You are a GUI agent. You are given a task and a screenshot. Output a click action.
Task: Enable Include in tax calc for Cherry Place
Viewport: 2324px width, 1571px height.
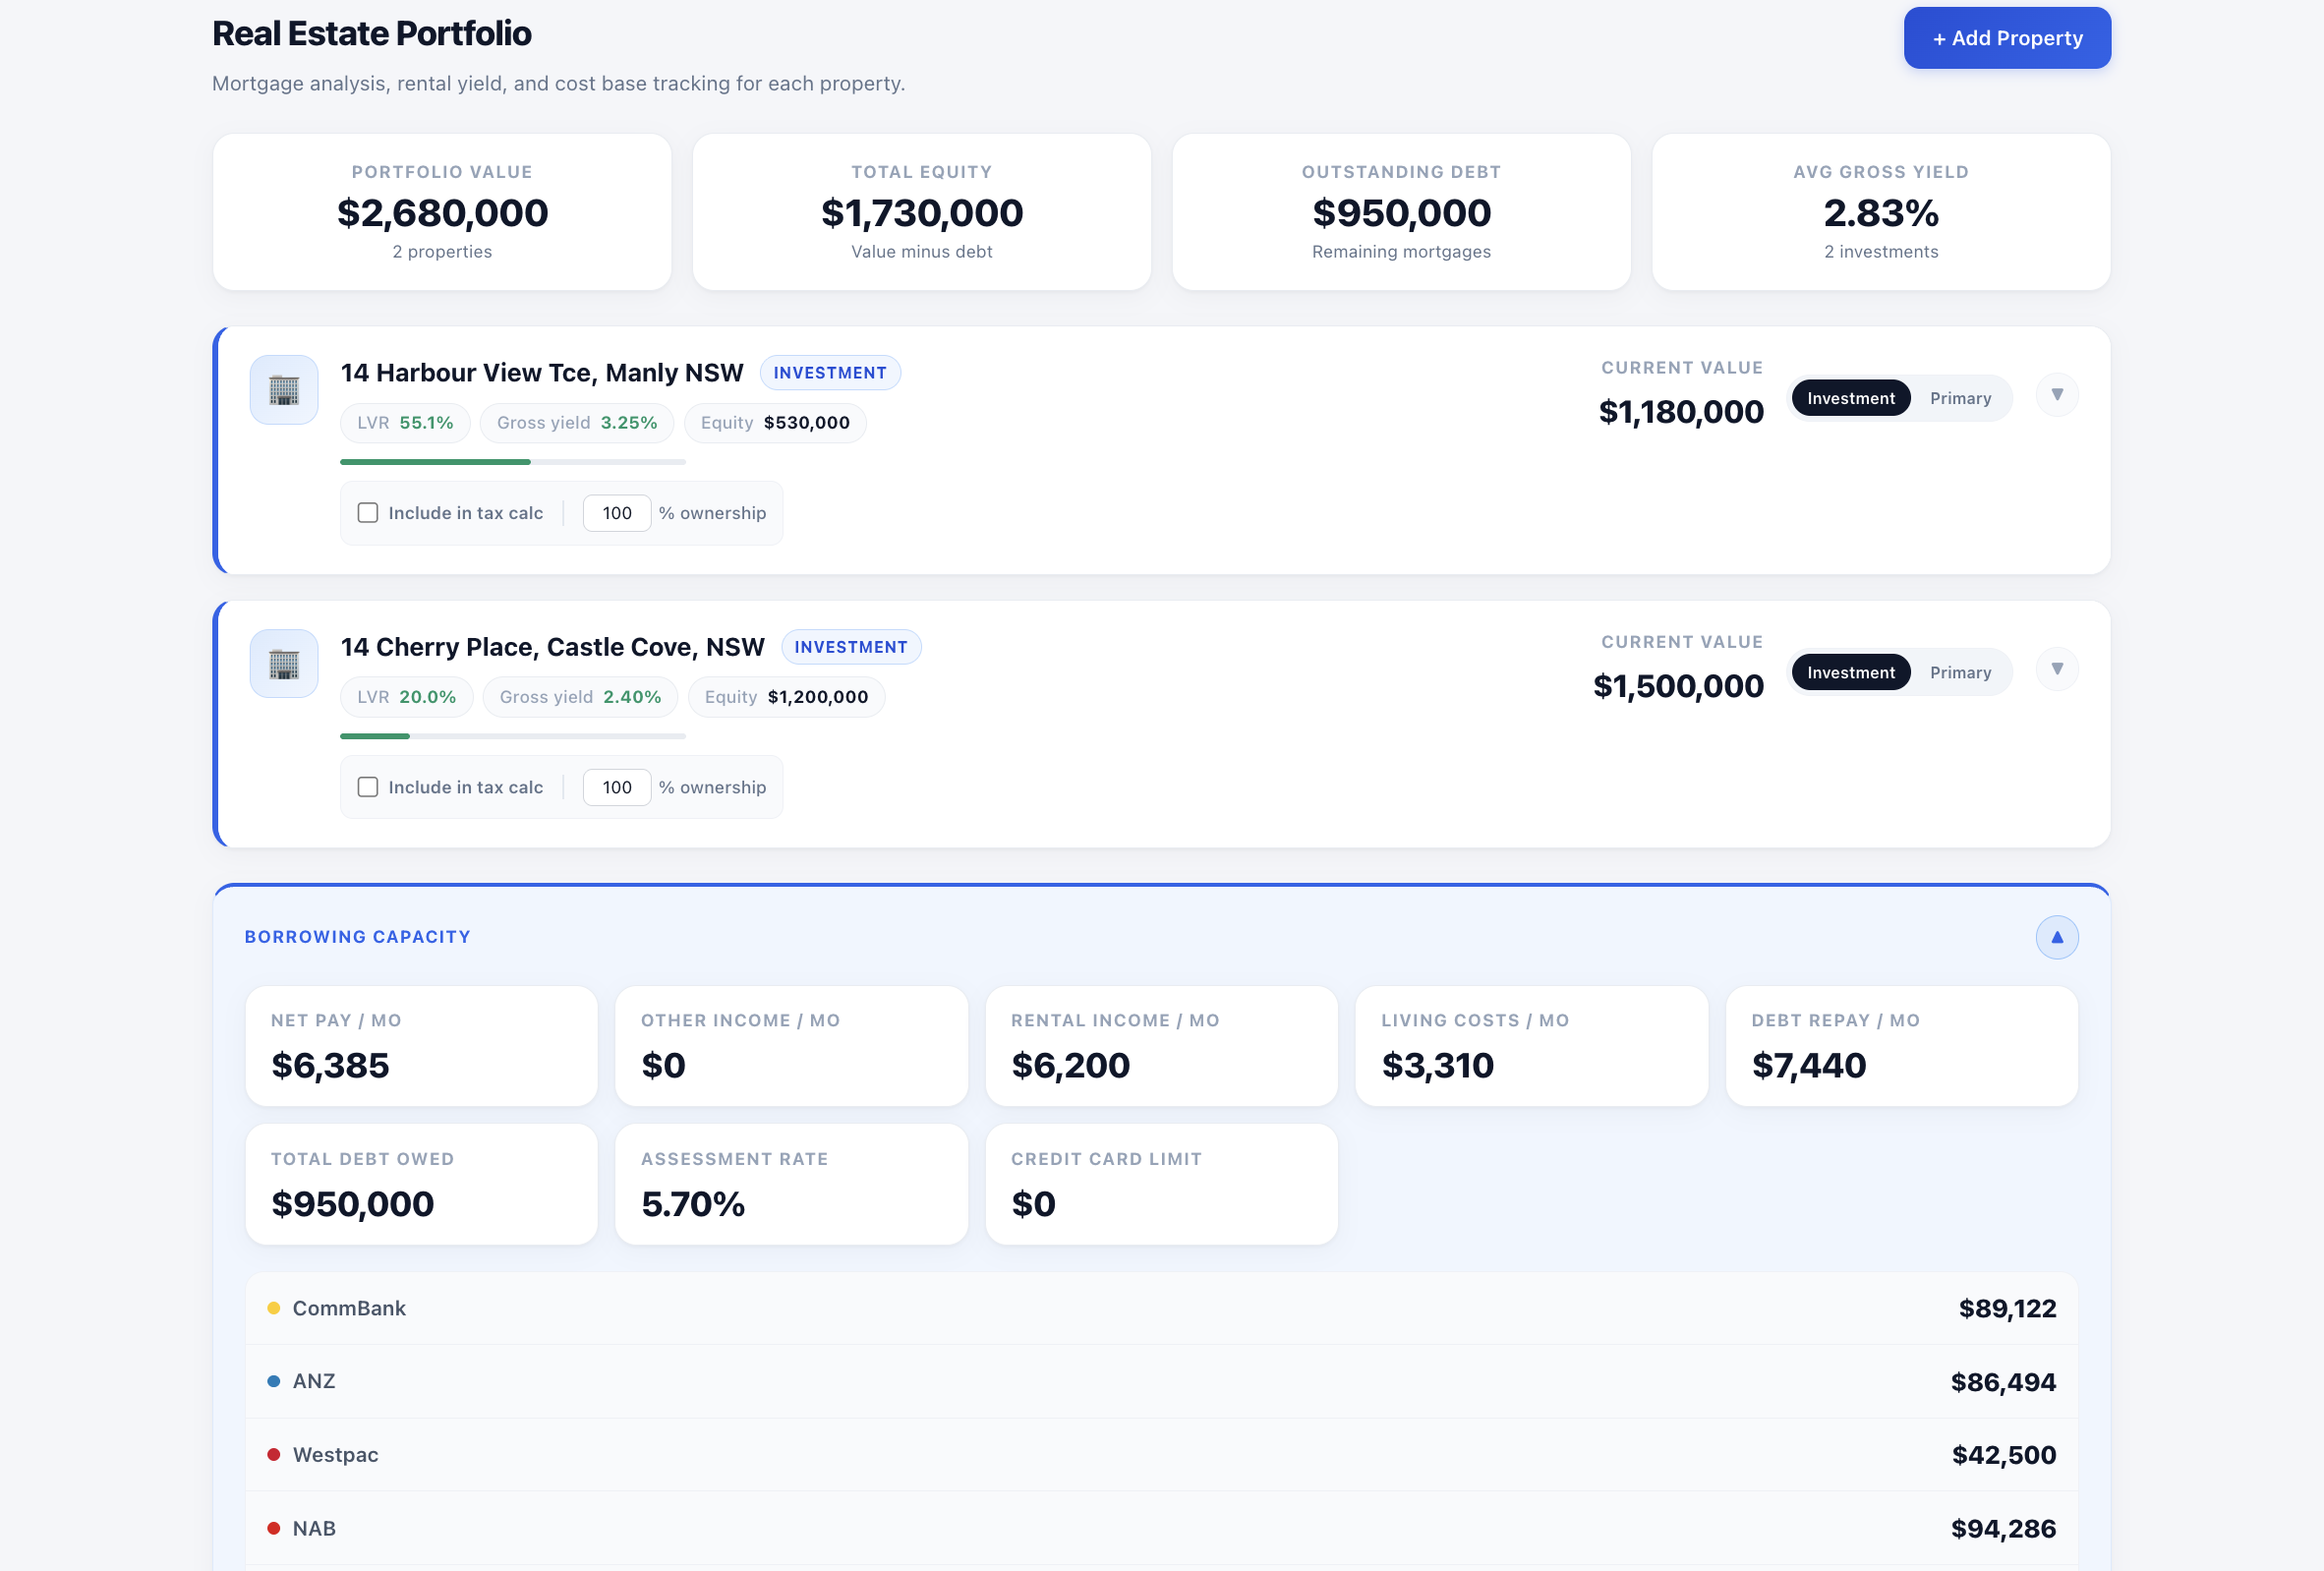[x=368, y=787]
